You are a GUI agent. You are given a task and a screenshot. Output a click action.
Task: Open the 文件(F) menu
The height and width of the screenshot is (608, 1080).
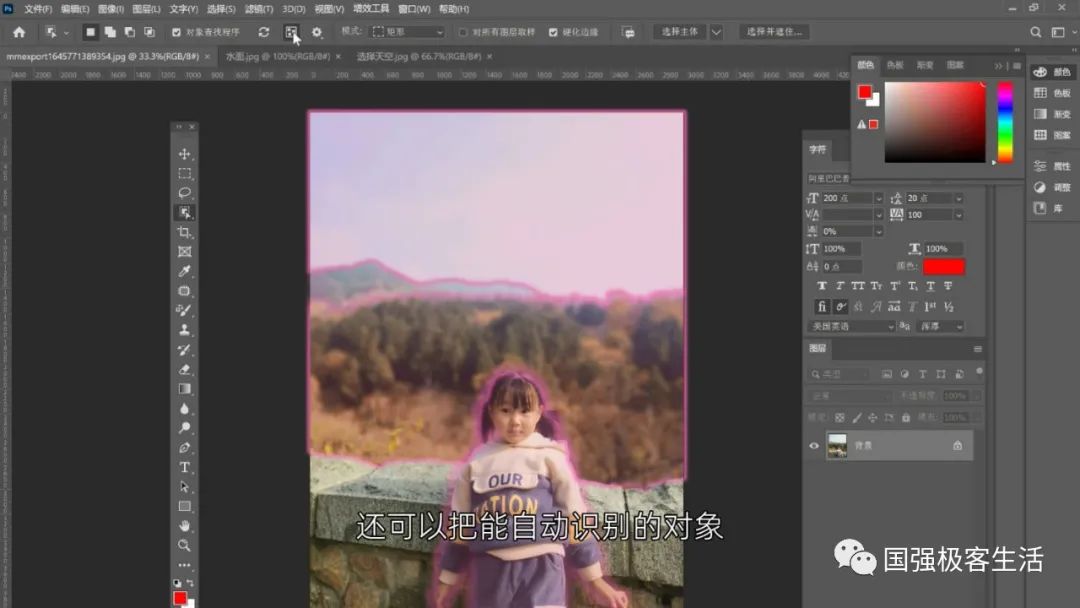pos(38,9)
